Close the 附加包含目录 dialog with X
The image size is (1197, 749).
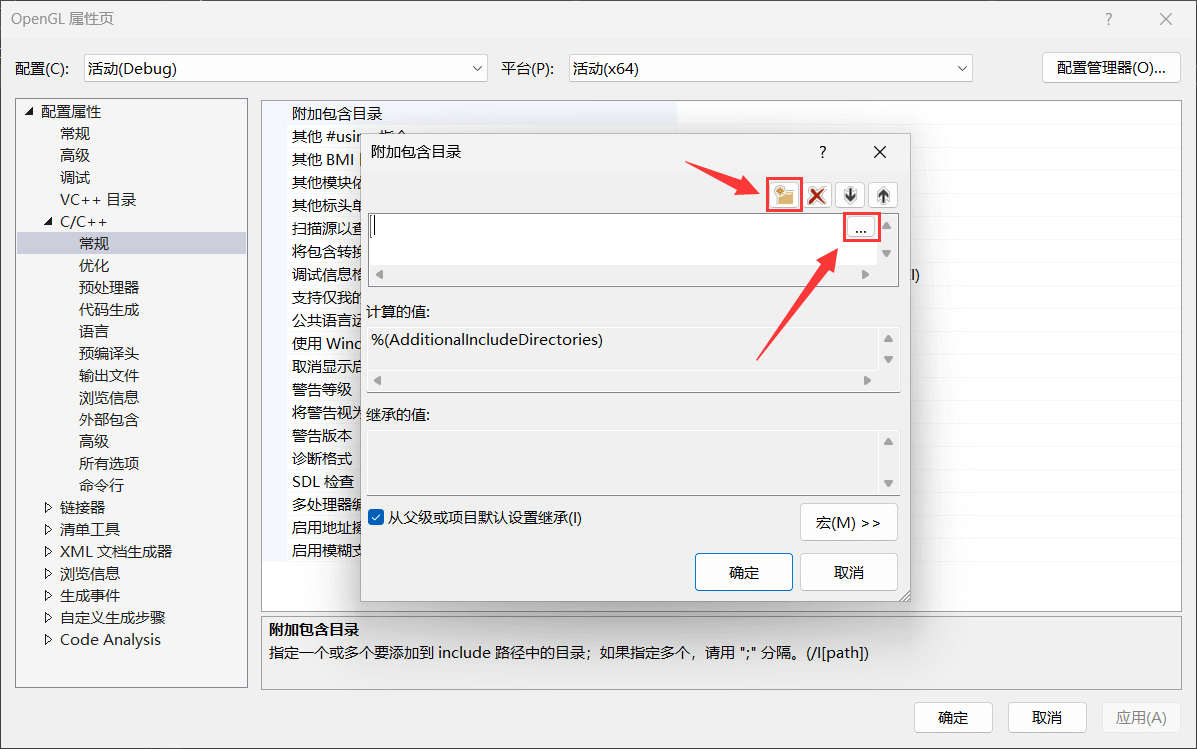point(879,152)
